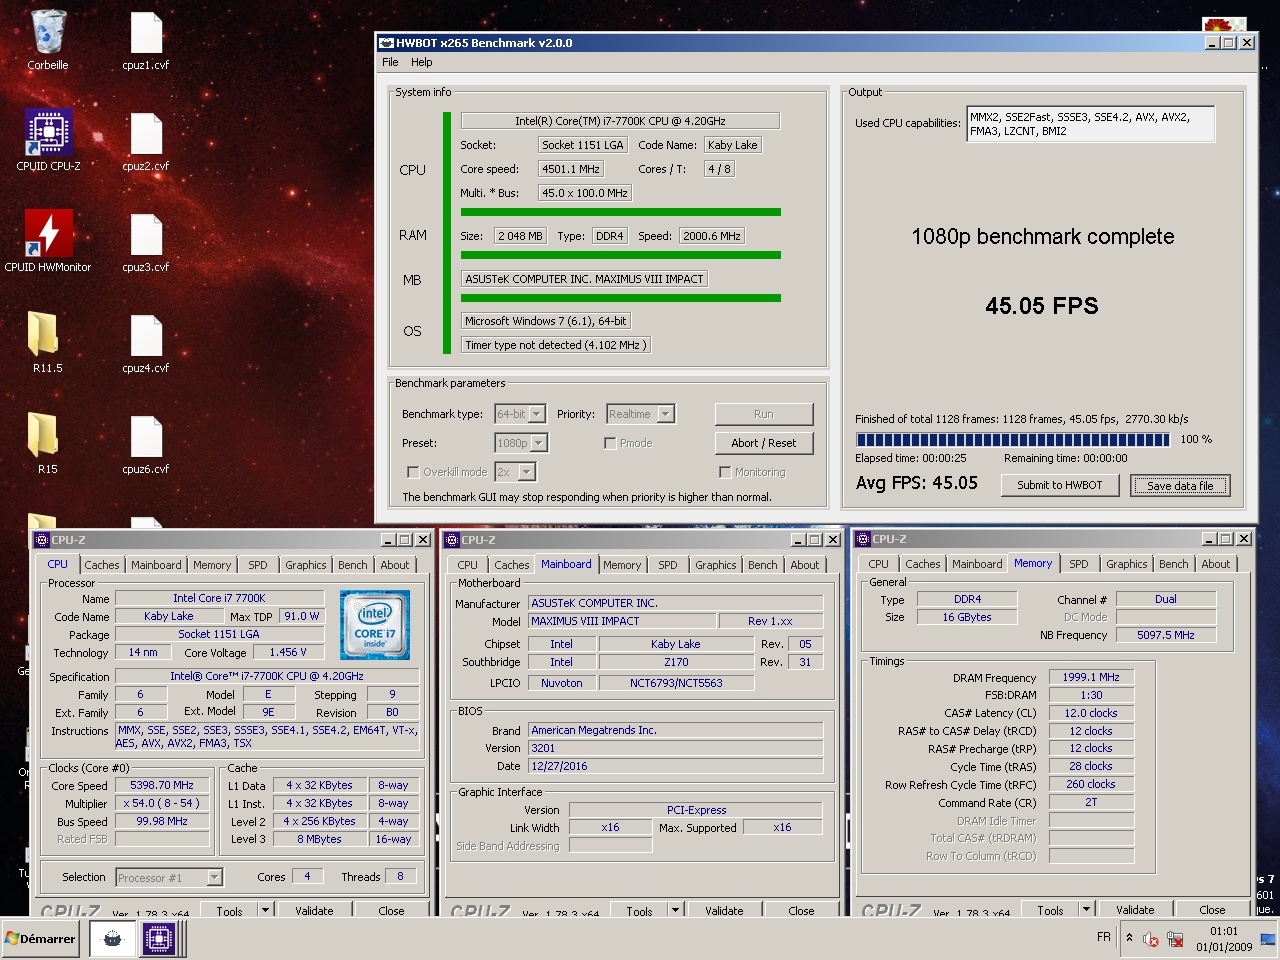Click the Intel Core i7 logo in CPU-Z

[375, 625]
